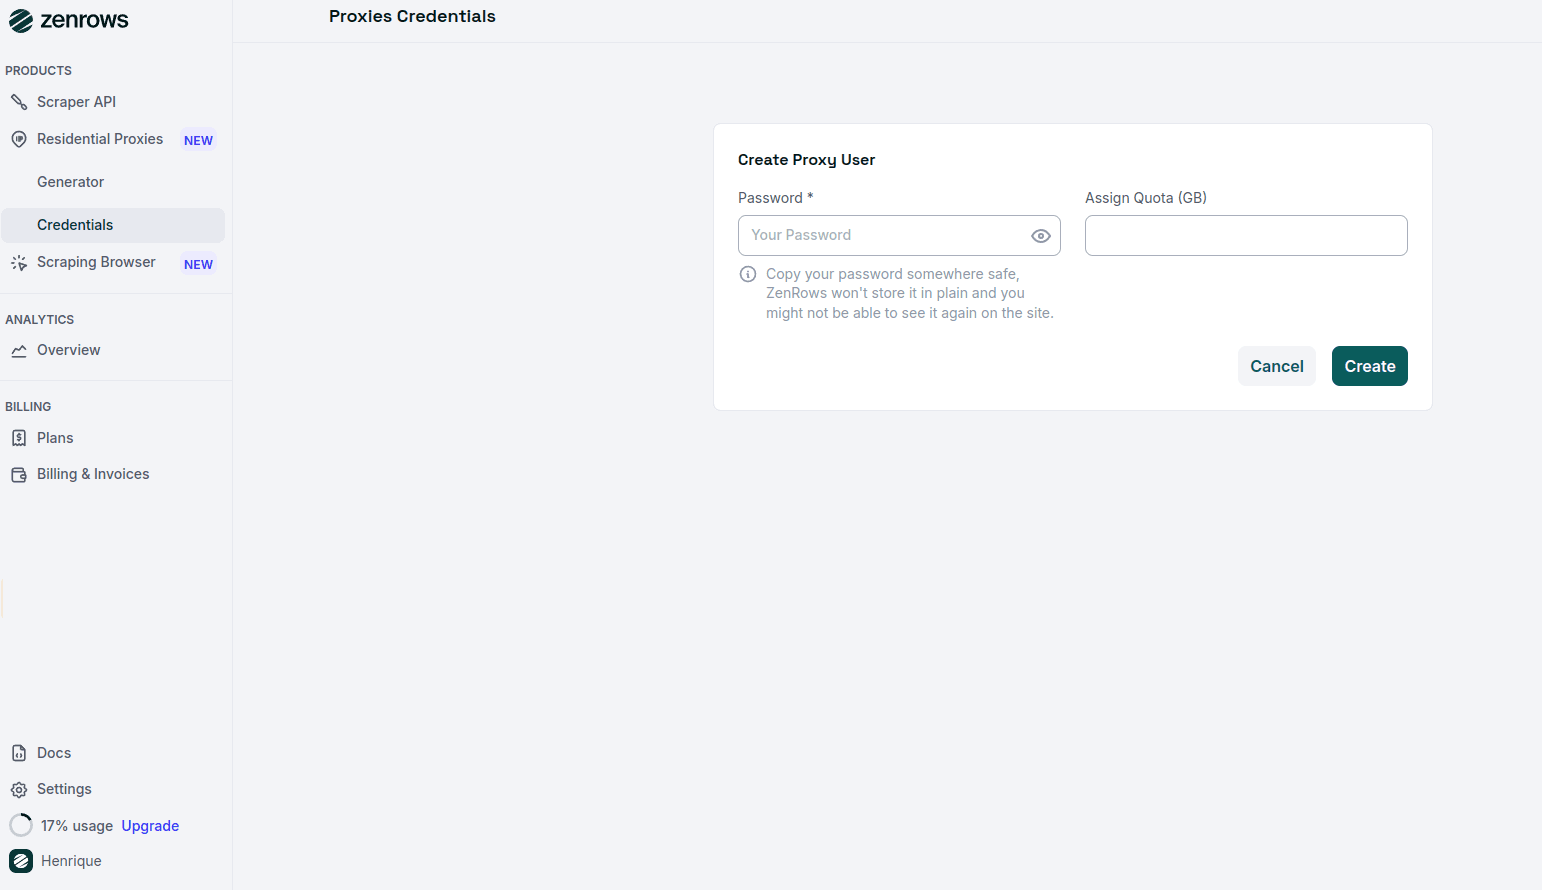
Task: Click the Billing & Invoices wallet icon
Action: (19, 475)
